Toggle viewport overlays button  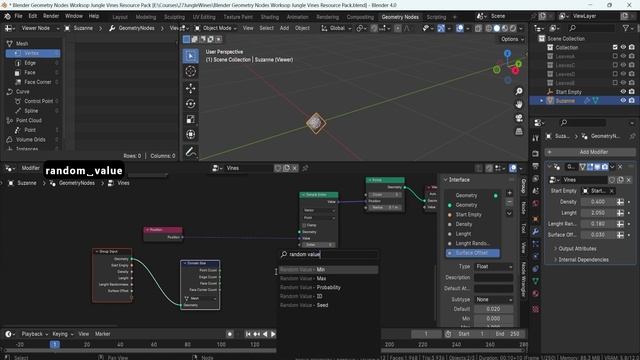[460, 28]
